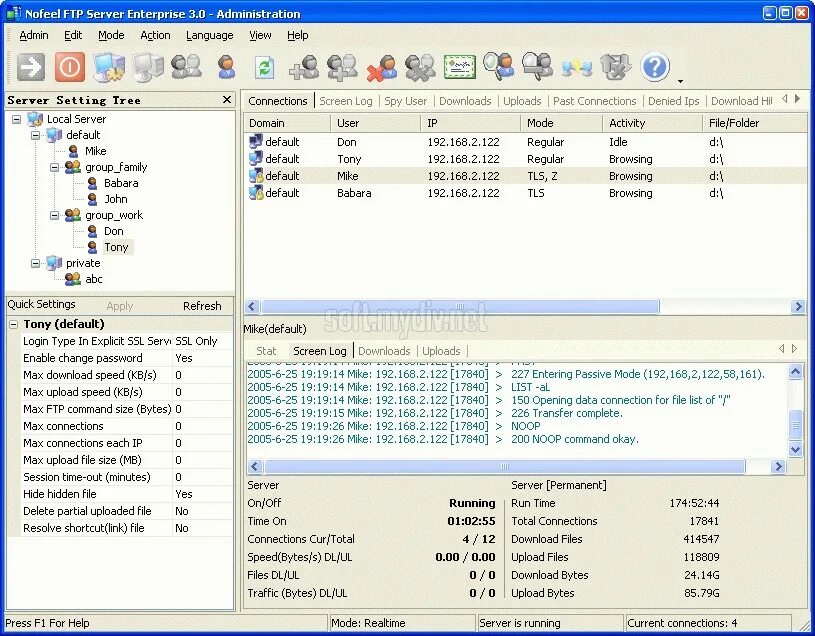Open the Stat tab for Mike
The height and width of the screenshot is (636, 815).
[266, 351]
